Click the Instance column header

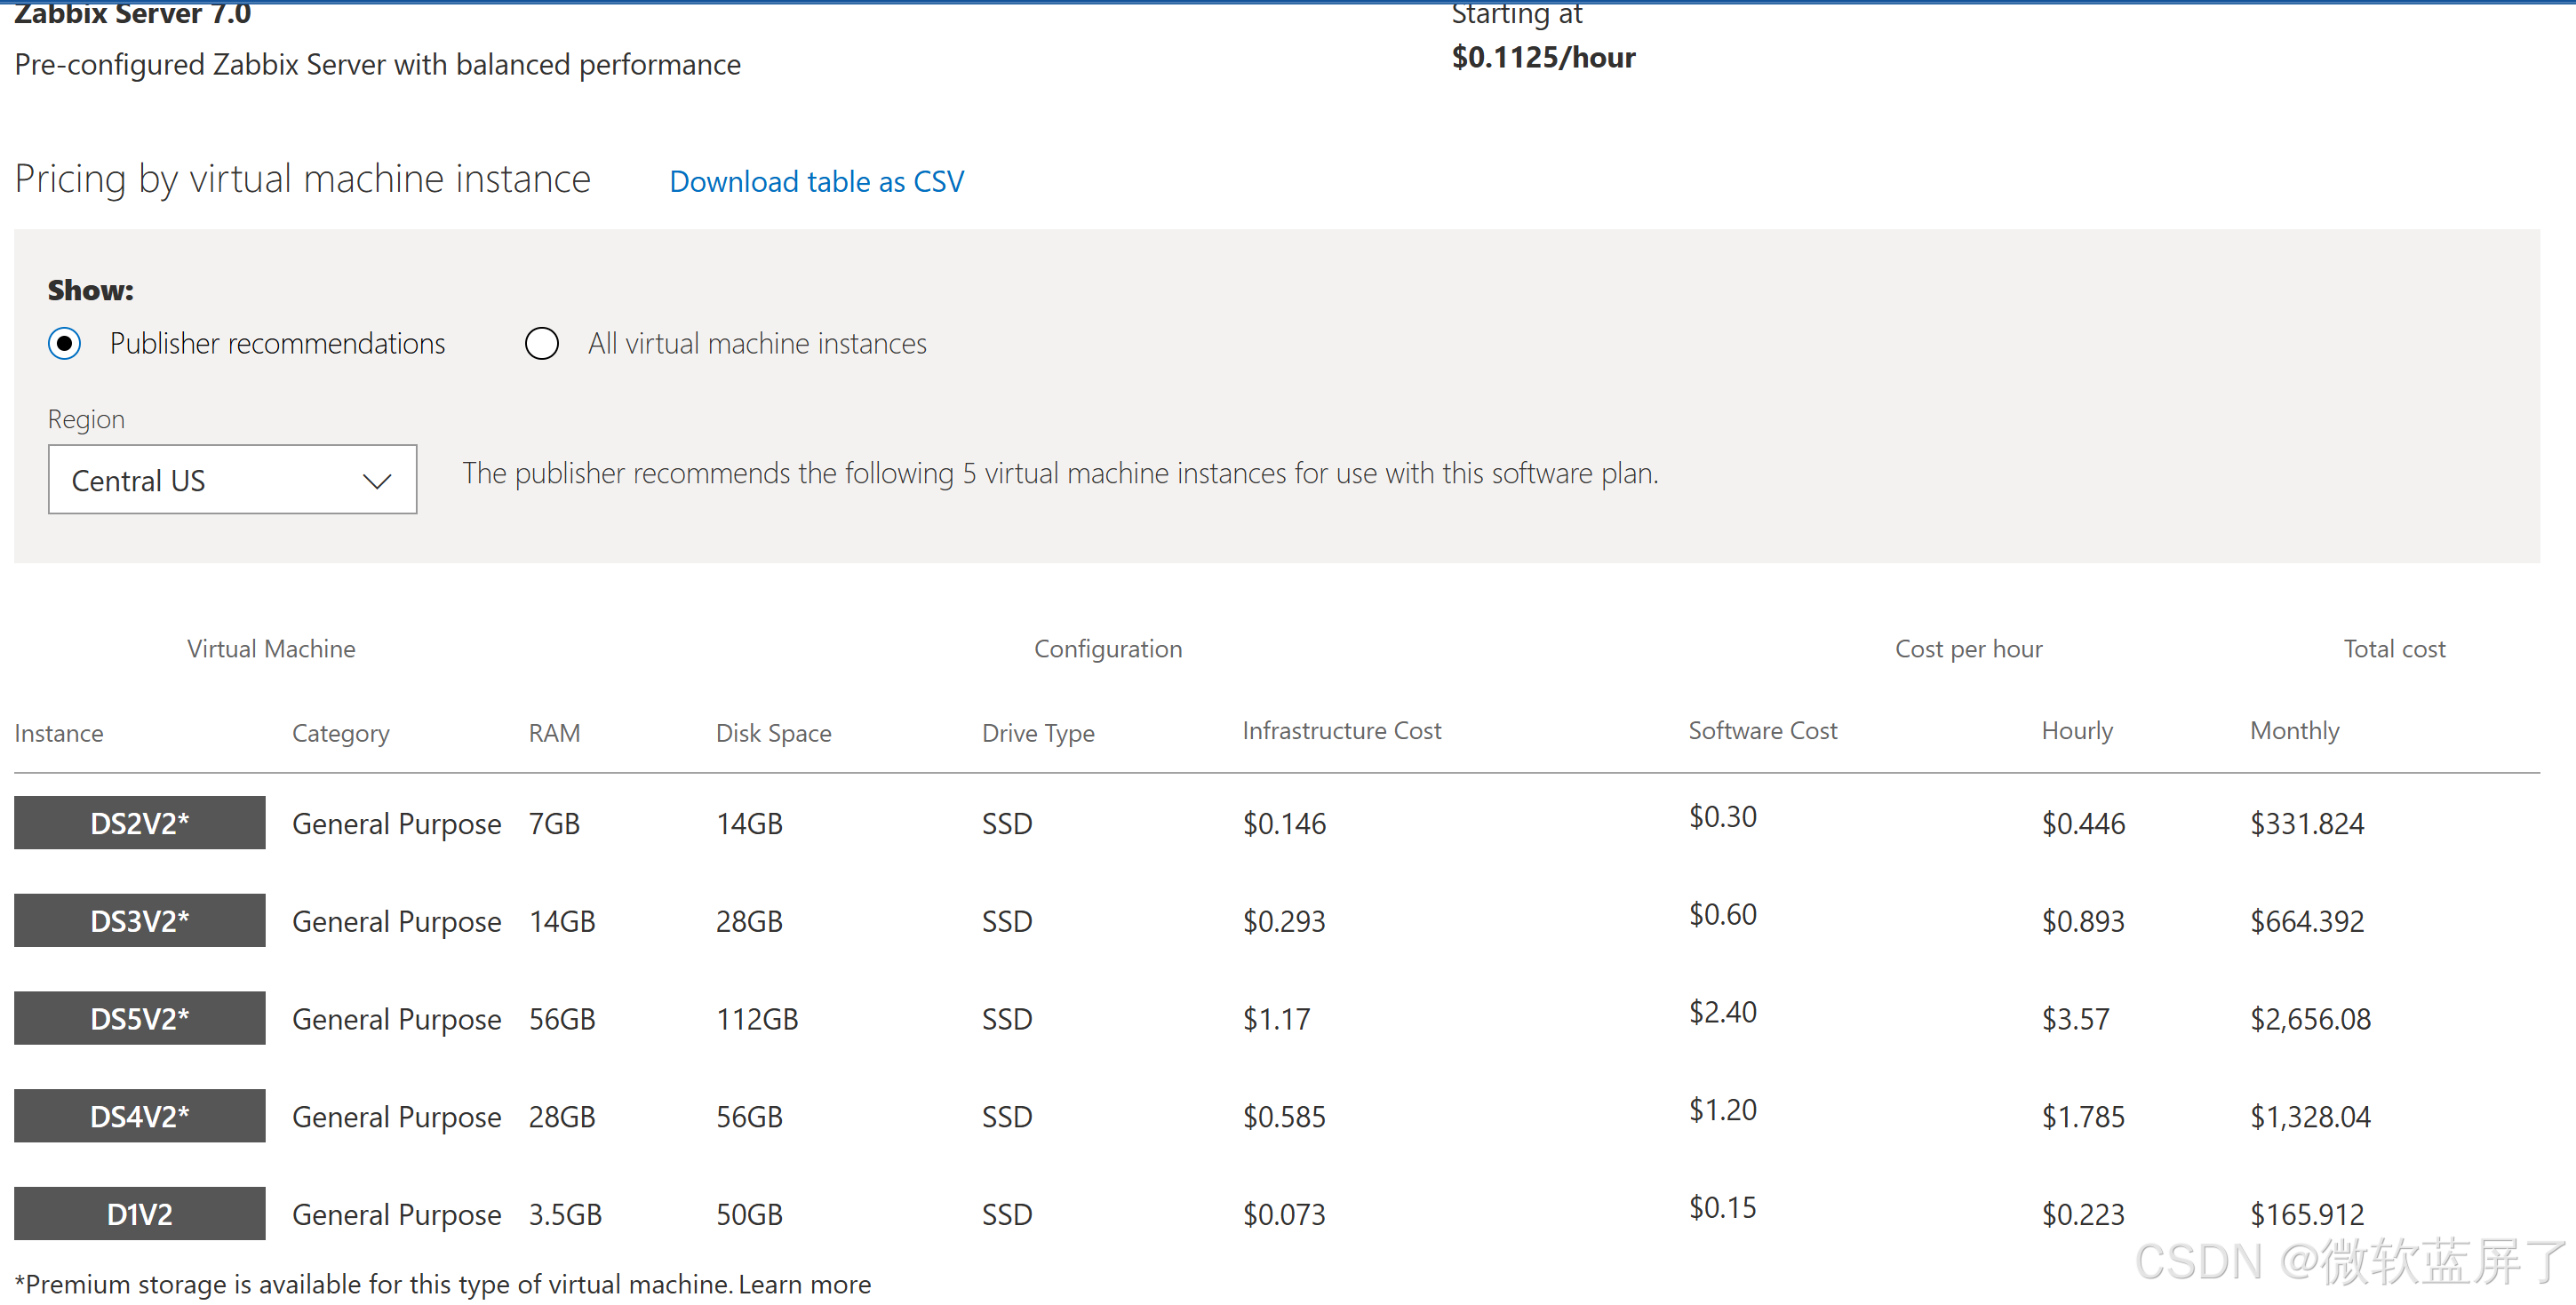pyautogui.click(x=59, y=733)
